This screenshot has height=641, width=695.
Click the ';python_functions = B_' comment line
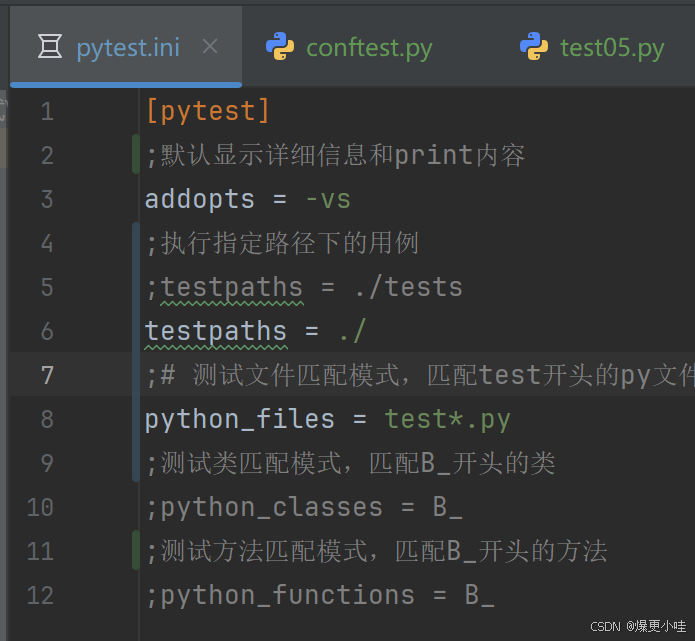click(x=320, y=595)
